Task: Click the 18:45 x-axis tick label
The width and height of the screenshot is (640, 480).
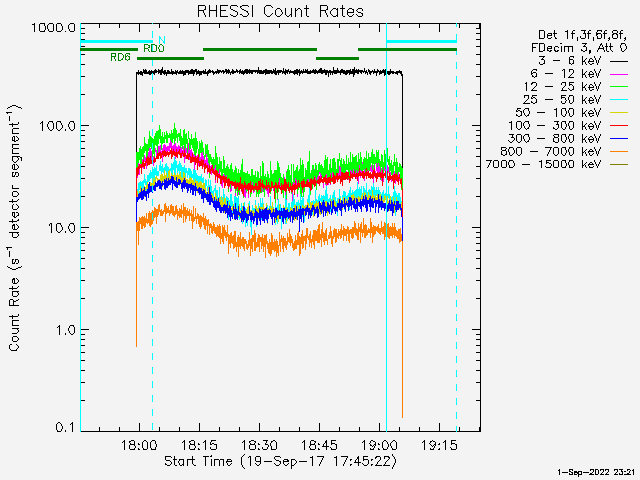Action: (x=319, y=445)
